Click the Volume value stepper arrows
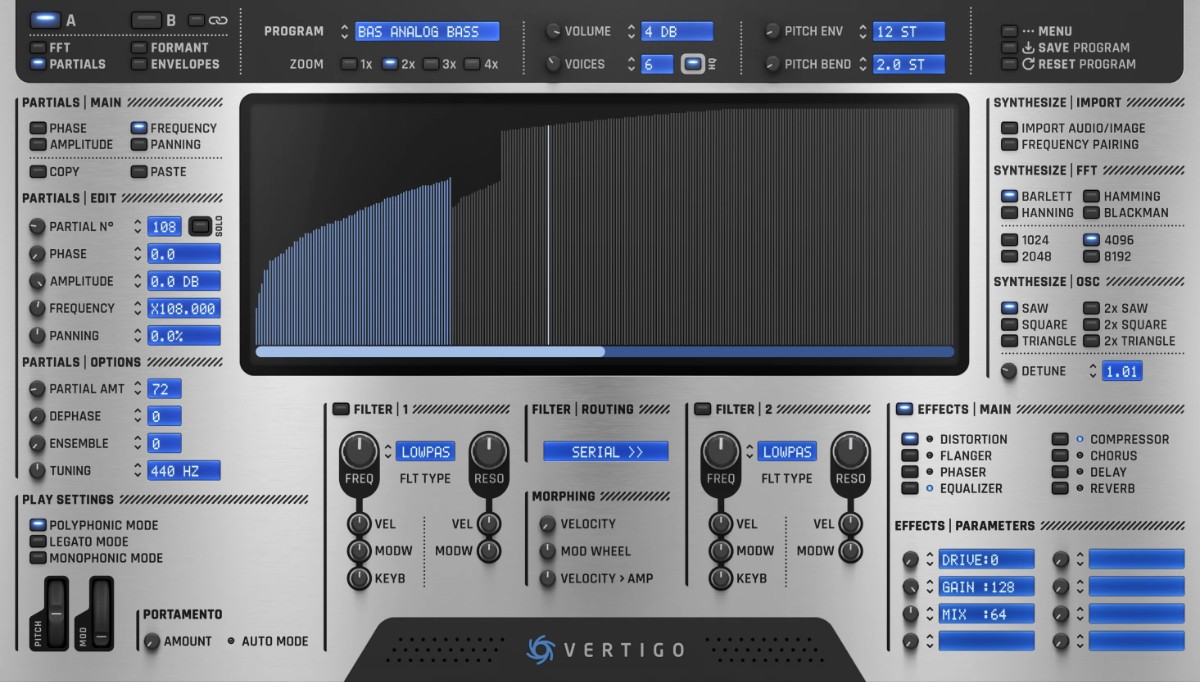This screenshot has height=682, width=1200. (x=631, y=32)
